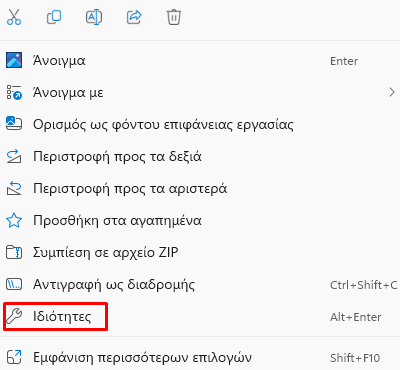
Task: Choose Αντιγραφή ως διαδρομής
Action: [x=200, y=284]
